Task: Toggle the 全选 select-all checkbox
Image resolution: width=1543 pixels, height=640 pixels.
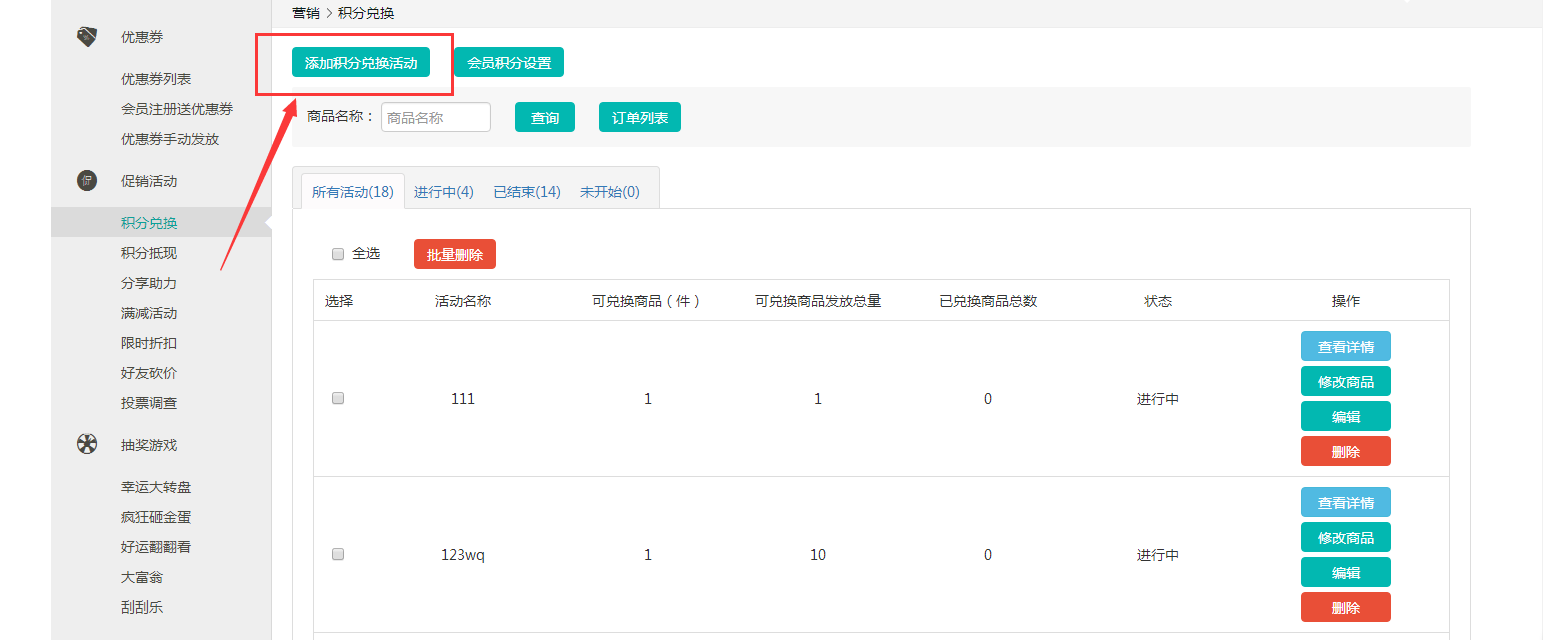Action: tap(338, 254)
